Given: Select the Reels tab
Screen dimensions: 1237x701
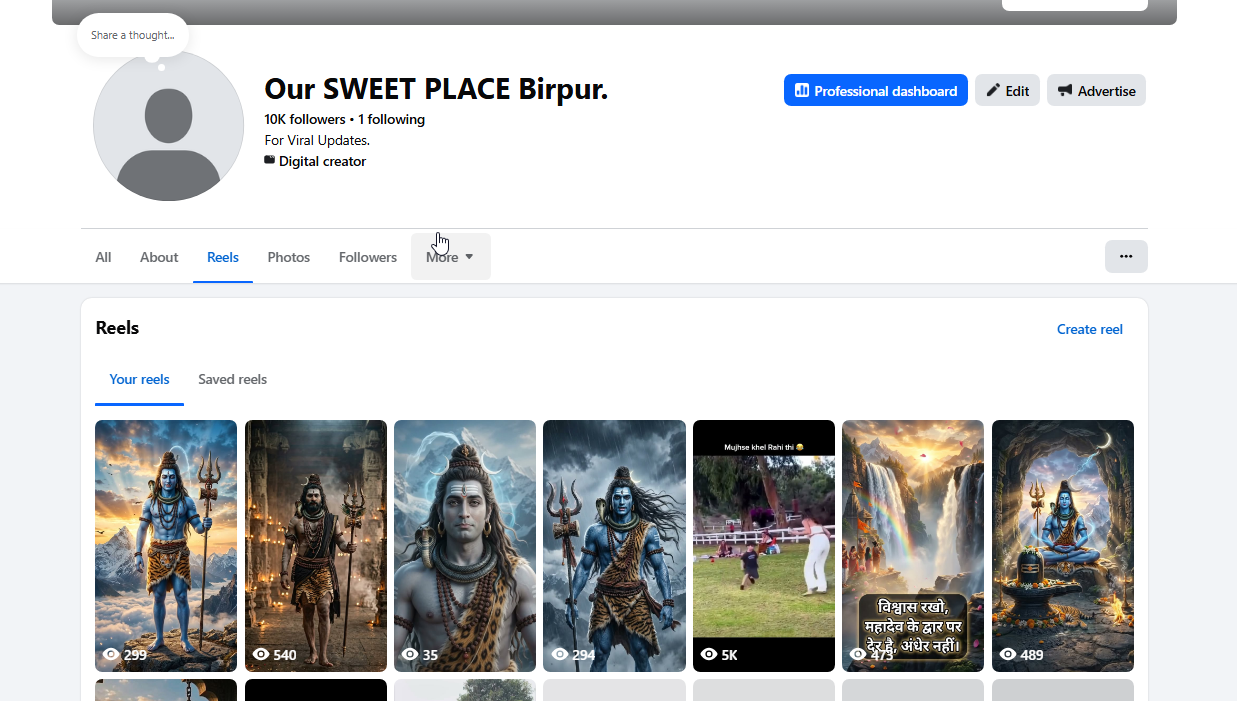Looking at the screenshot, I should pos(223,257).
